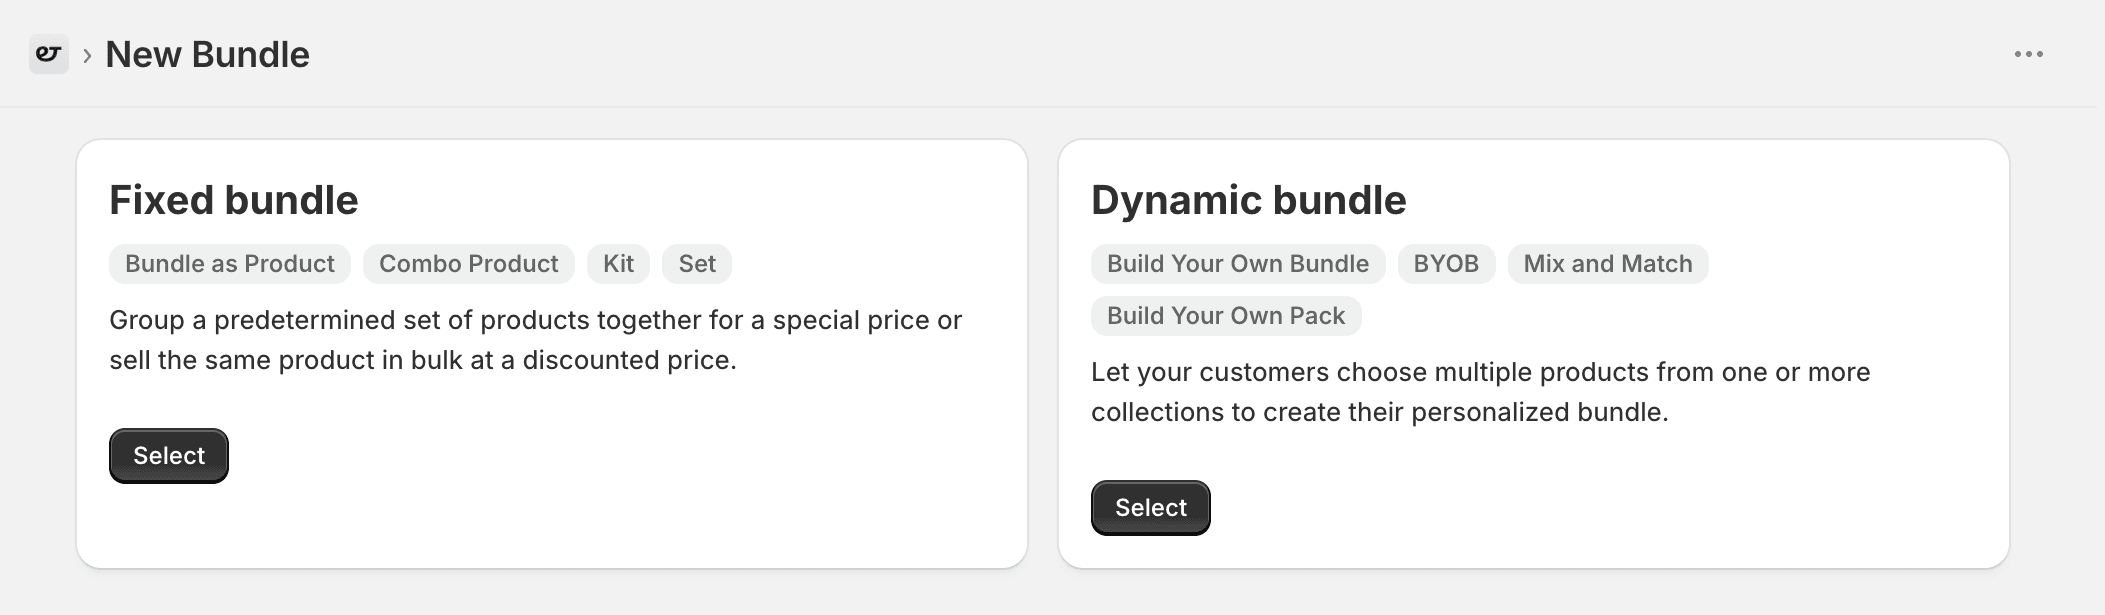Click the breadcrumb chevron separator
2105x615 pixels.
point(87,55)
